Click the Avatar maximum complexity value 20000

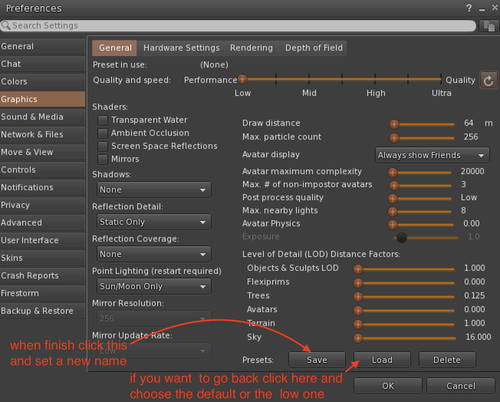[x=472, y=171]
